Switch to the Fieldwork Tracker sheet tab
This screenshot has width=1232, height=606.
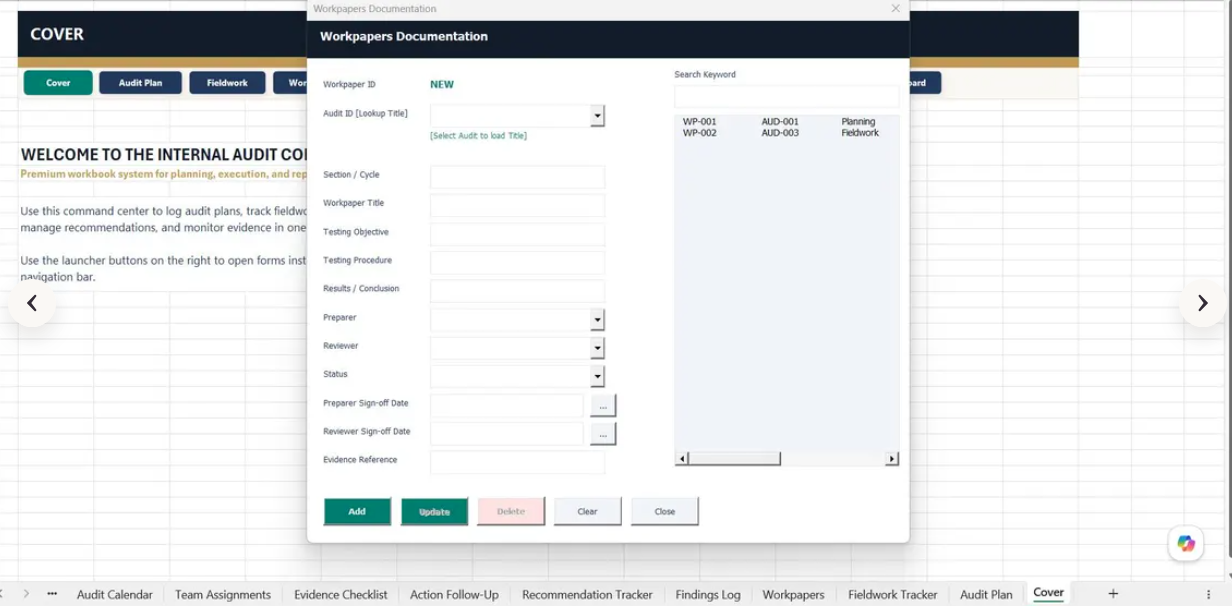tap(893, 594)
